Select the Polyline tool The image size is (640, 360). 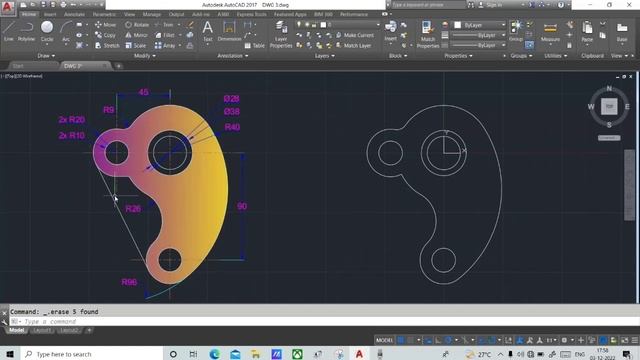(26, 32)
